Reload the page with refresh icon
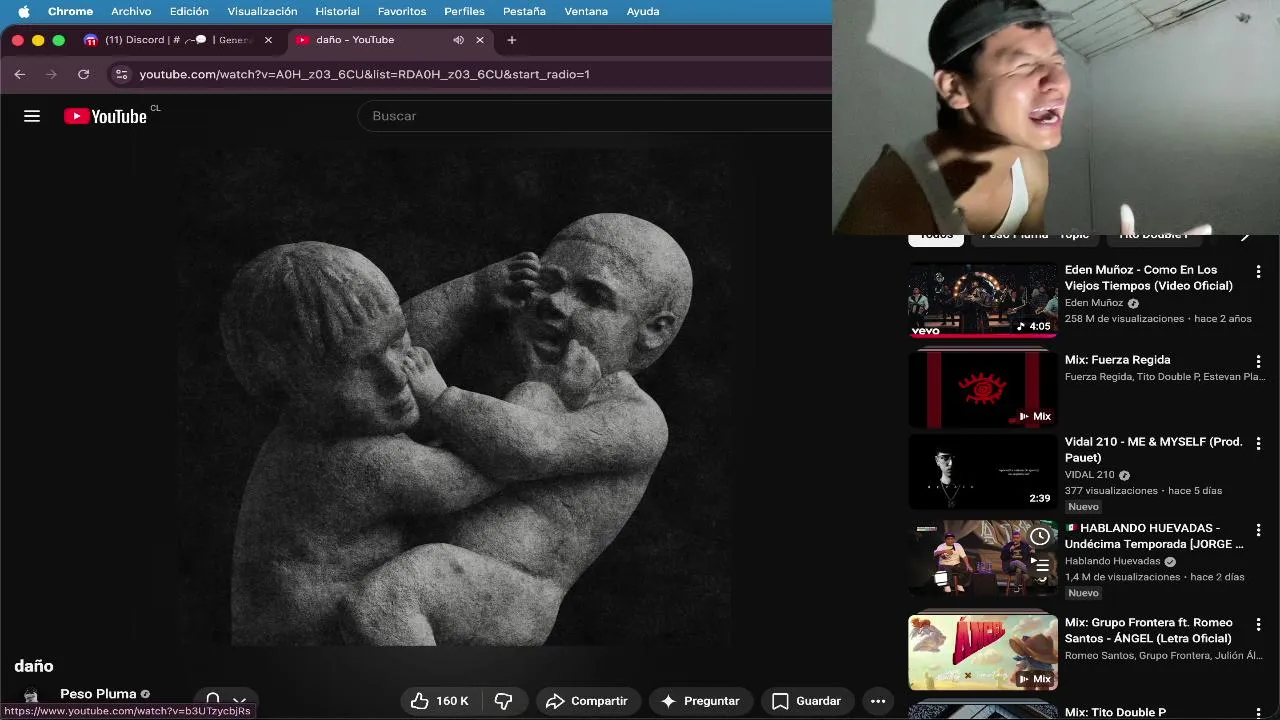 pos(83,74)
